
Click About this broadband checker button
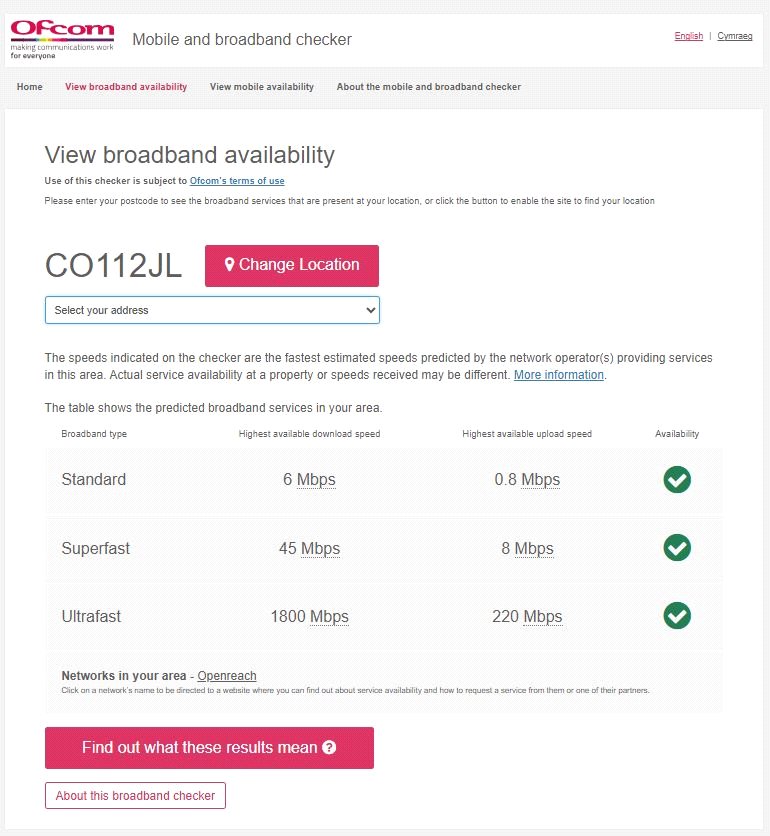(136, 796)
